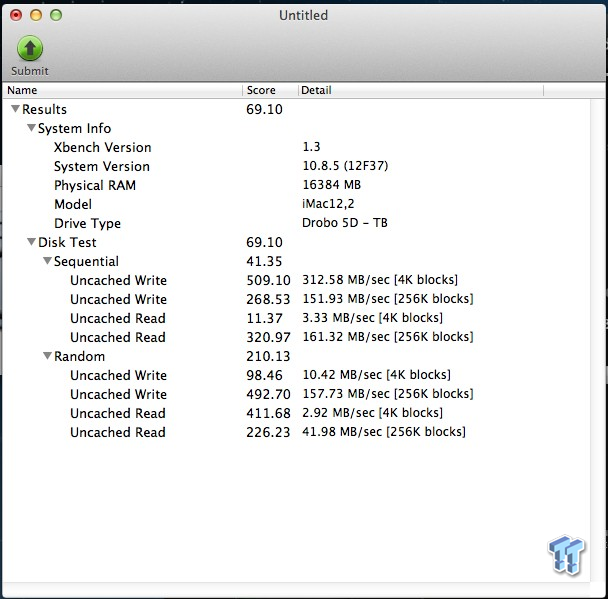Select the Drive Type row
This screenshot has width=608, height=599.
pyautogui.click(x=296, y=223)
